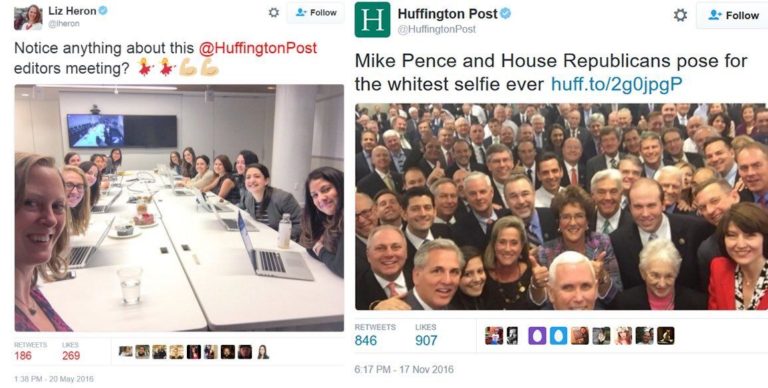Open the green Huffington Post H logo

pyautogui.click(x=372, y=20)
